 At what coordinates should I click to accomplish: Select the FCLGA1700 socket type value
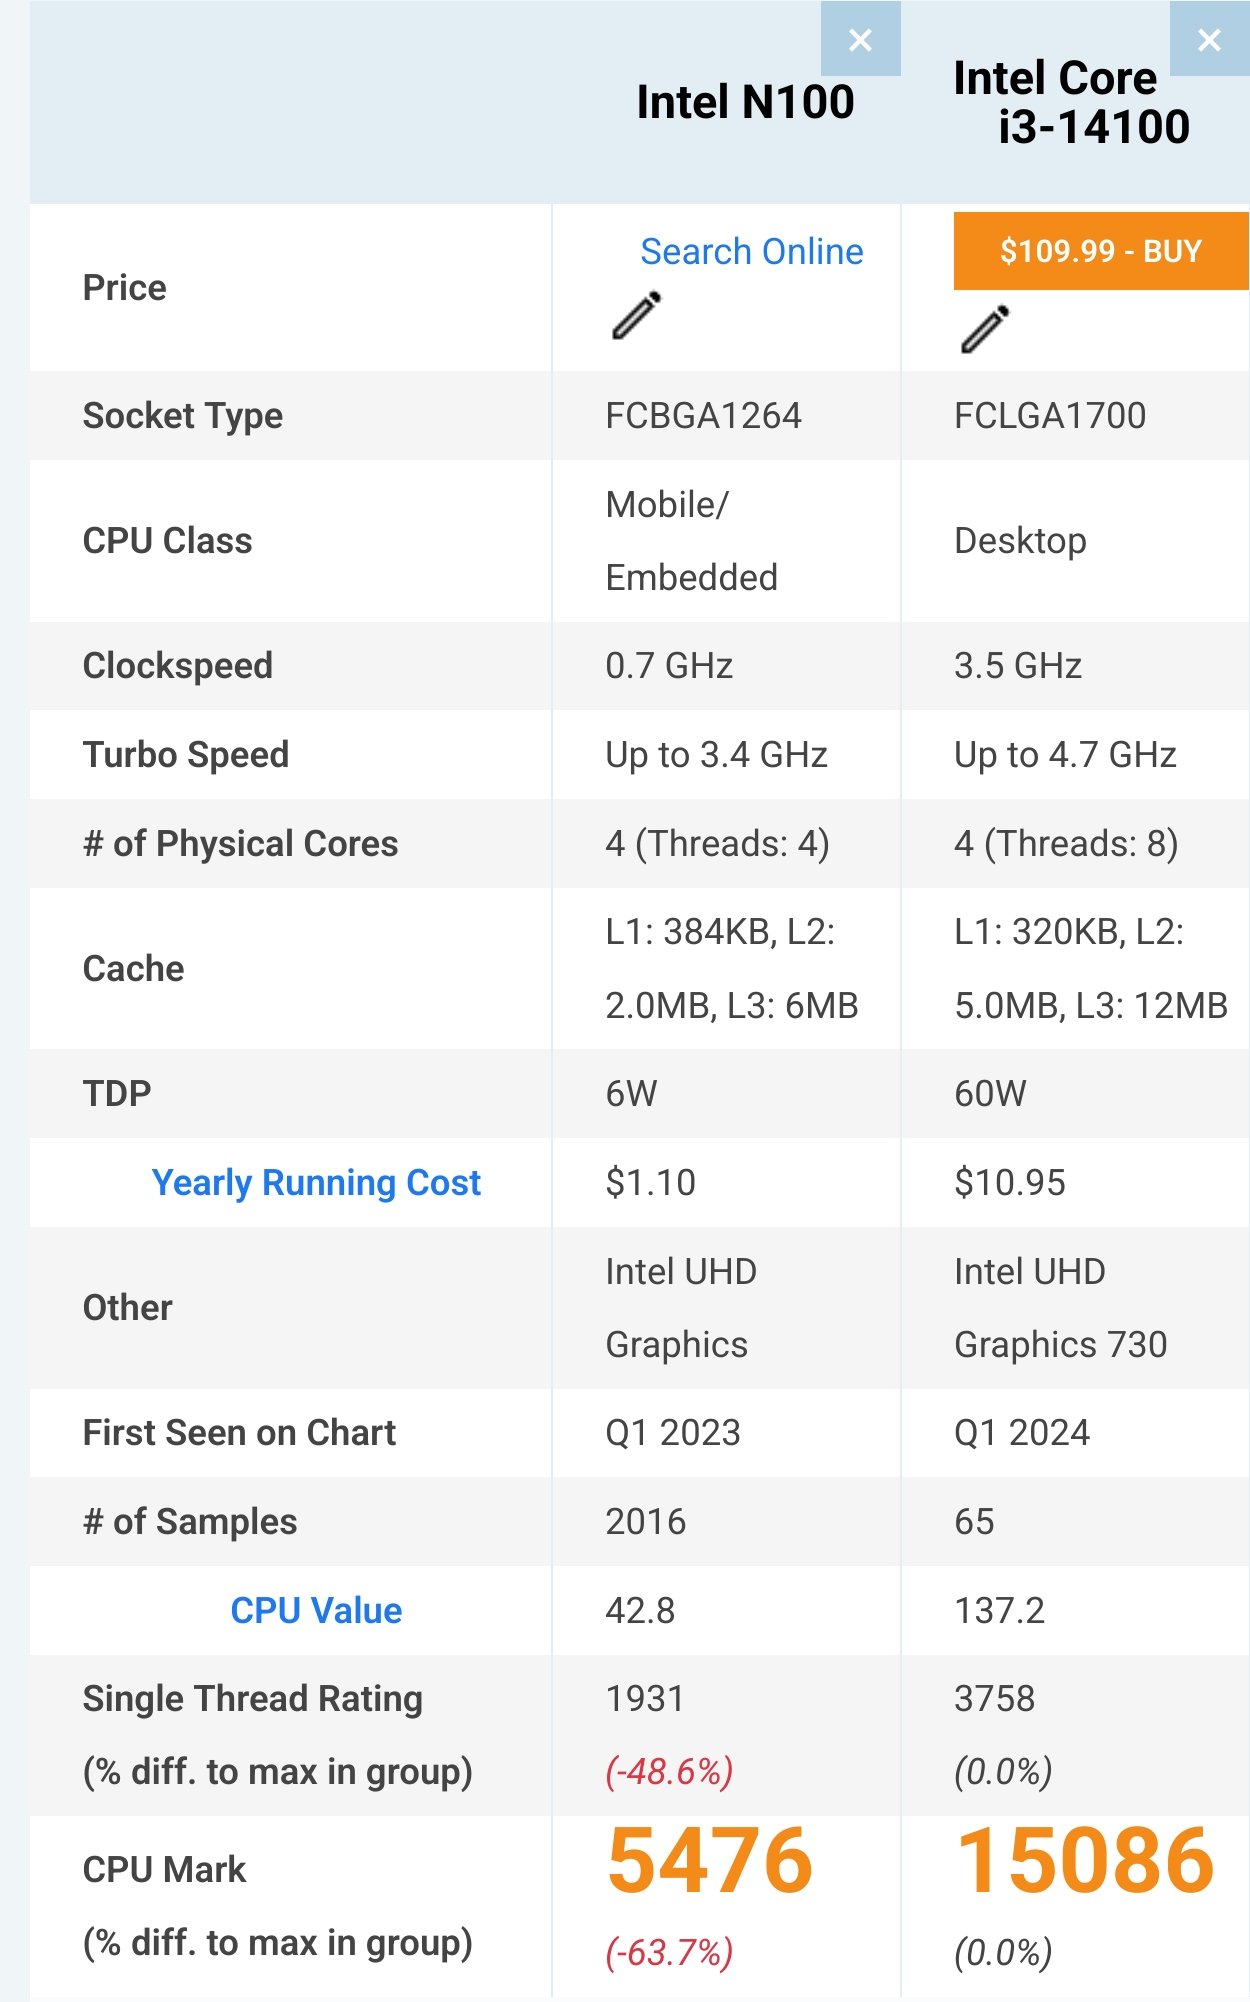[1050, 416]
